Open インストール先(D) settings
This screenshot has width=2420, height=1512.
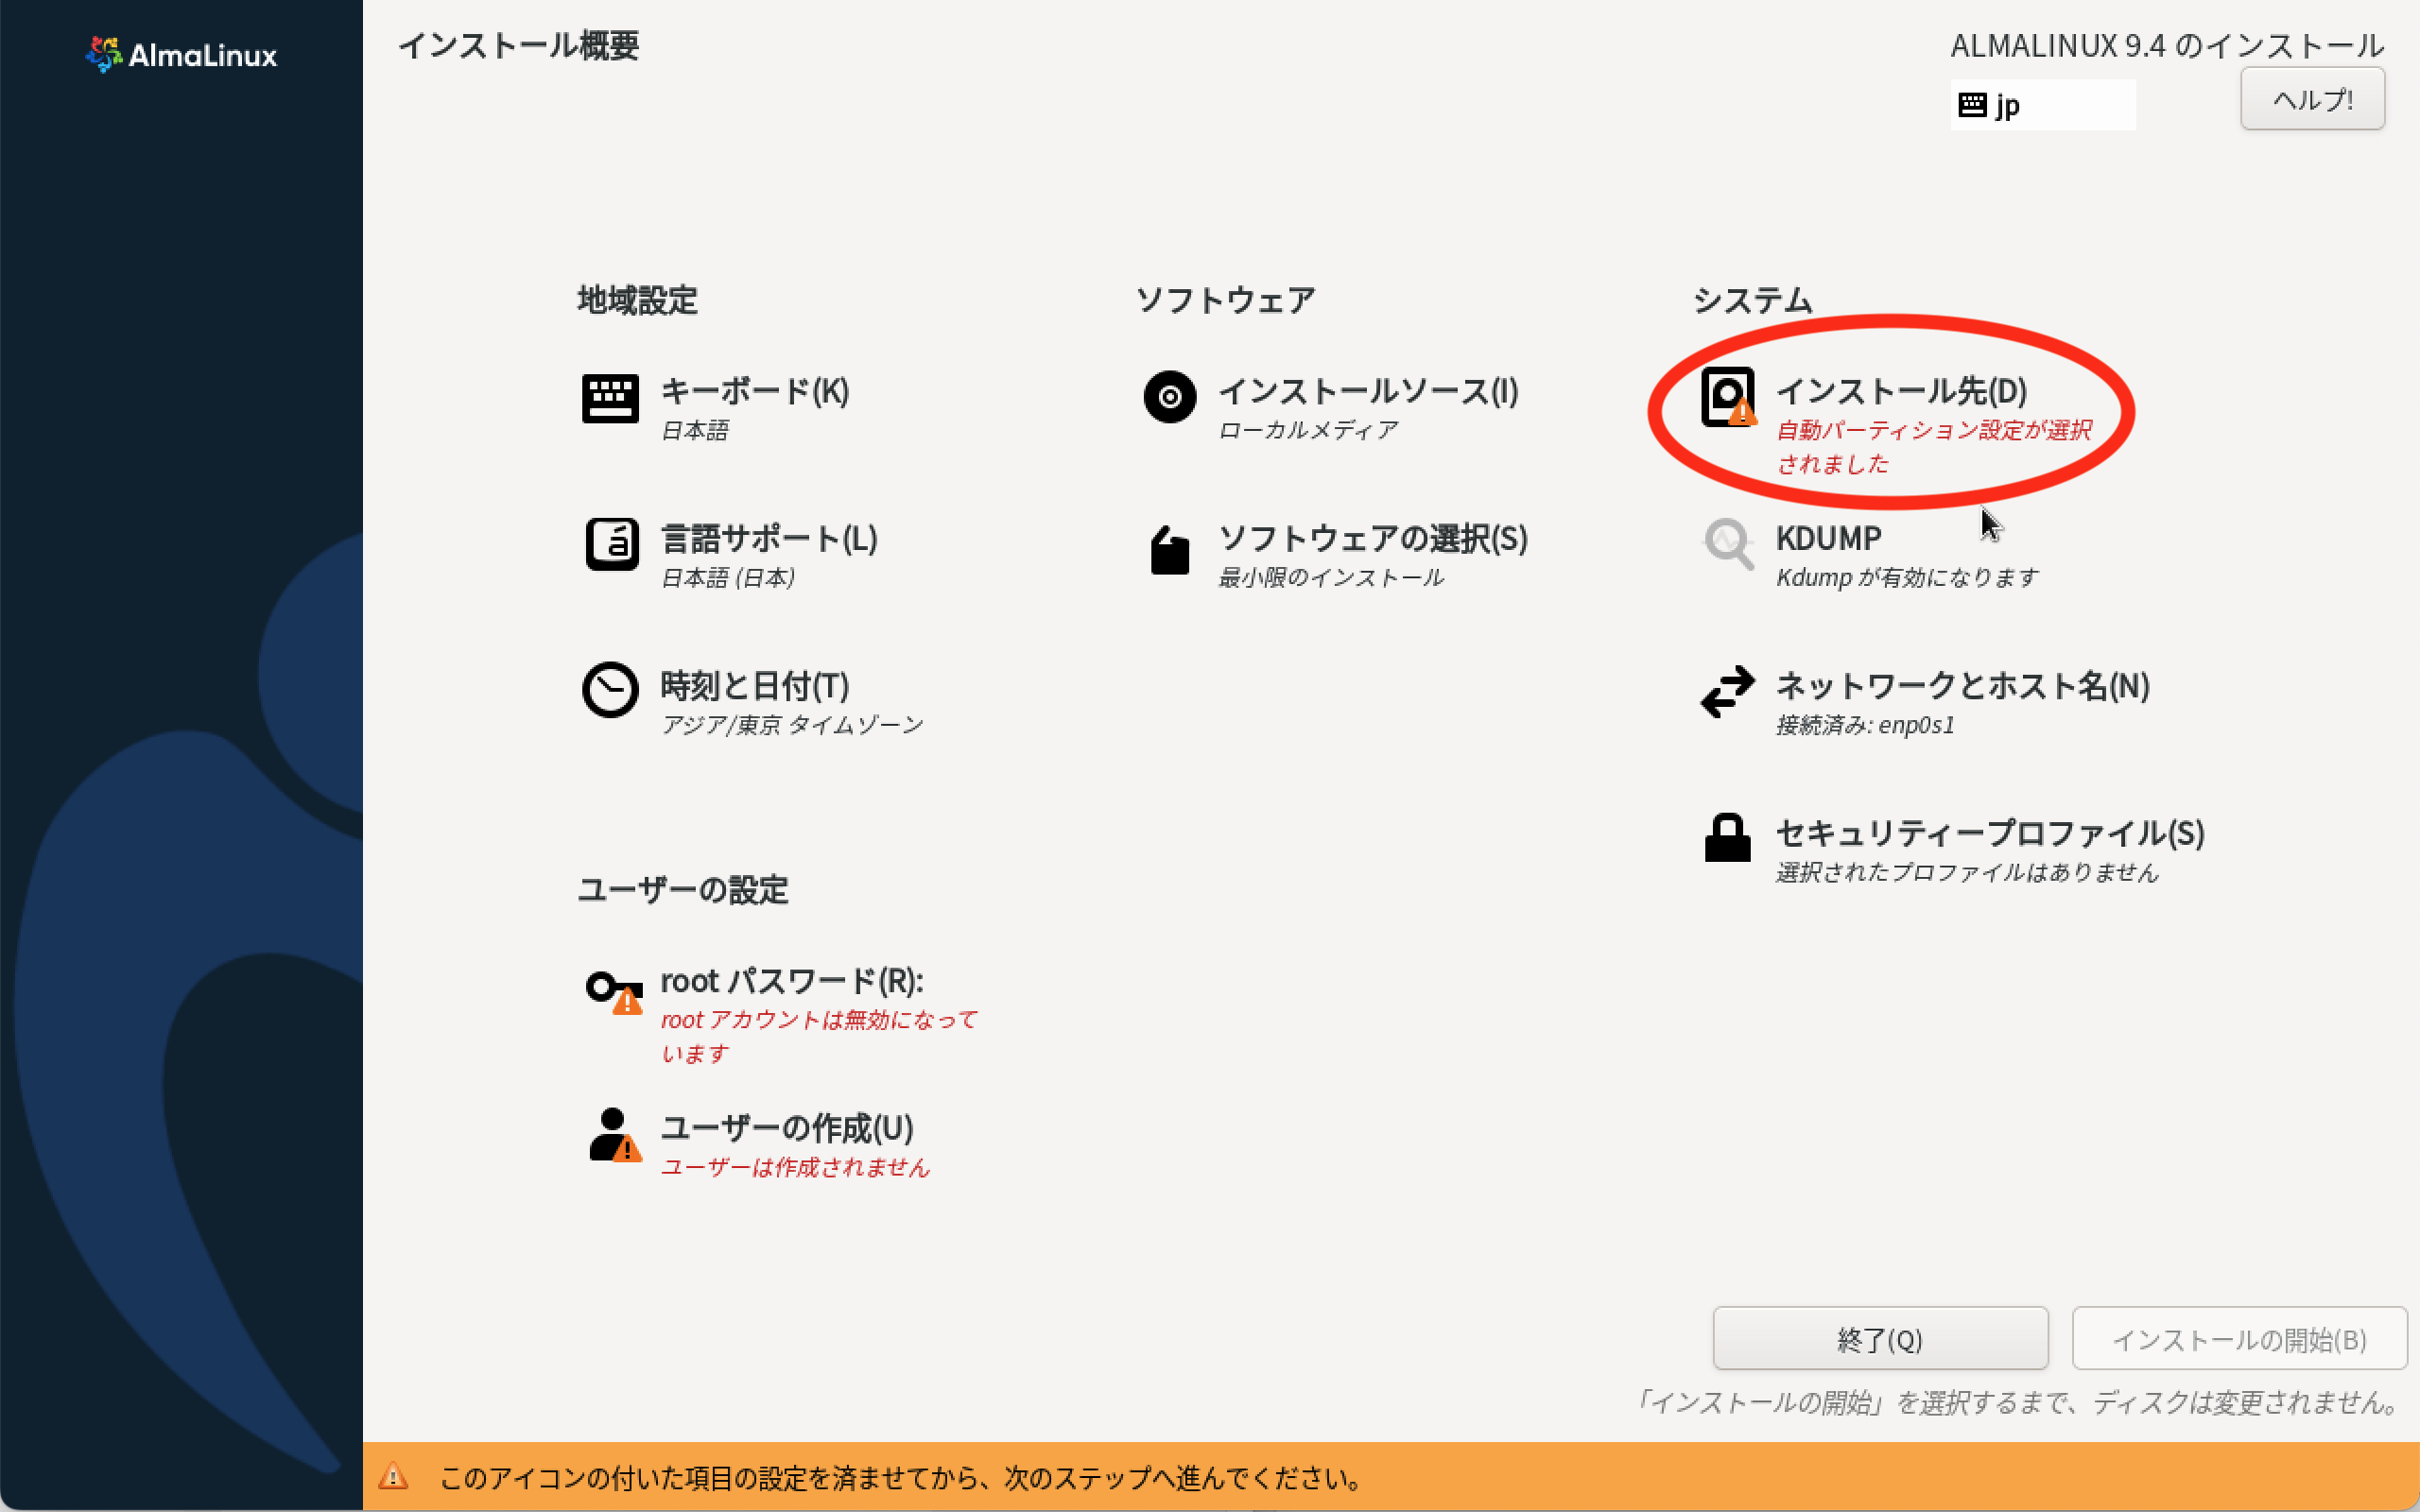click(1901, 391)
